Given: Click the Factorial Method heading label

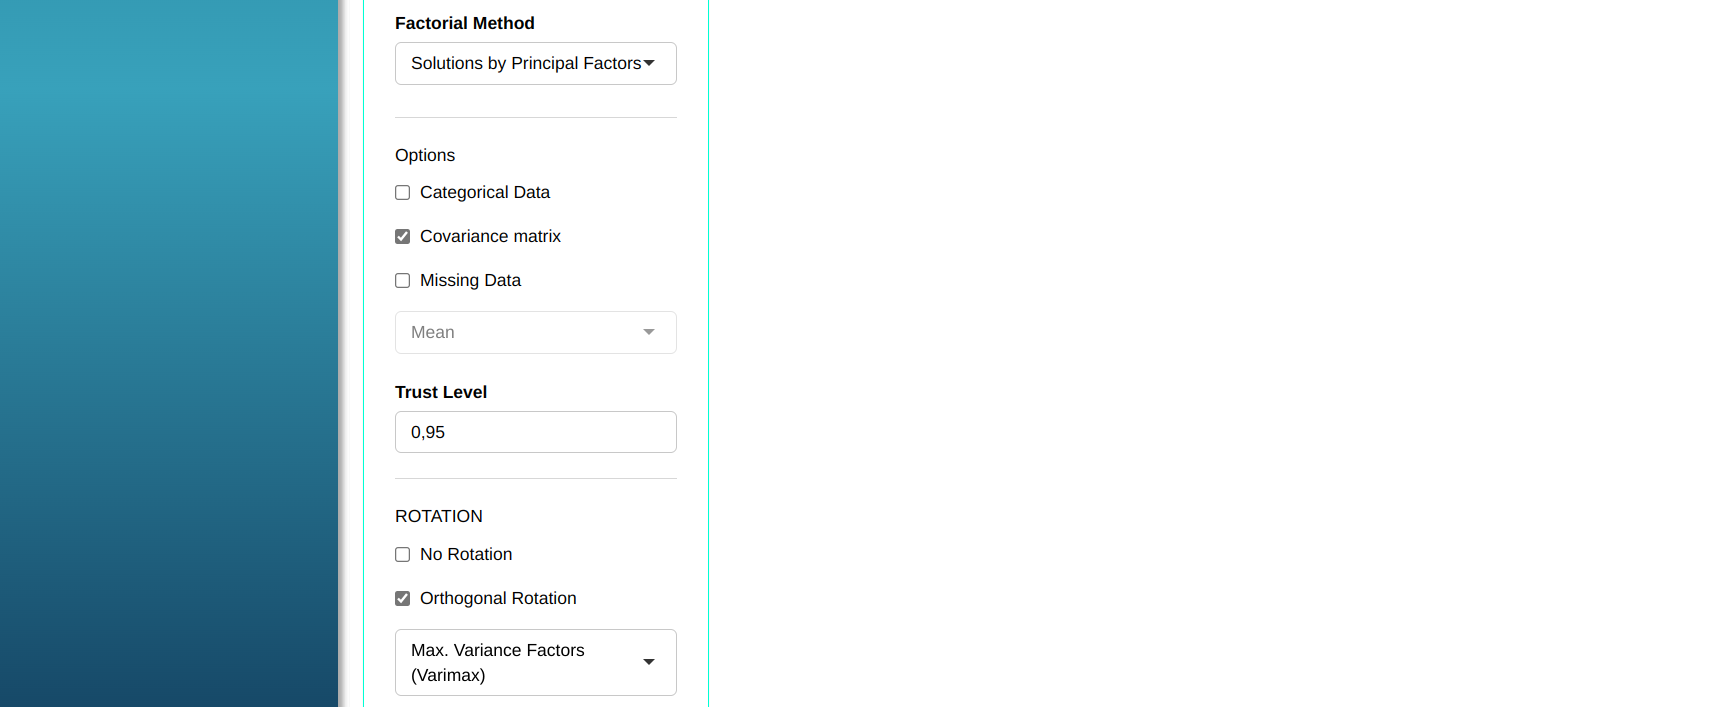Looking at the screenshot, I should click(465, 23).
